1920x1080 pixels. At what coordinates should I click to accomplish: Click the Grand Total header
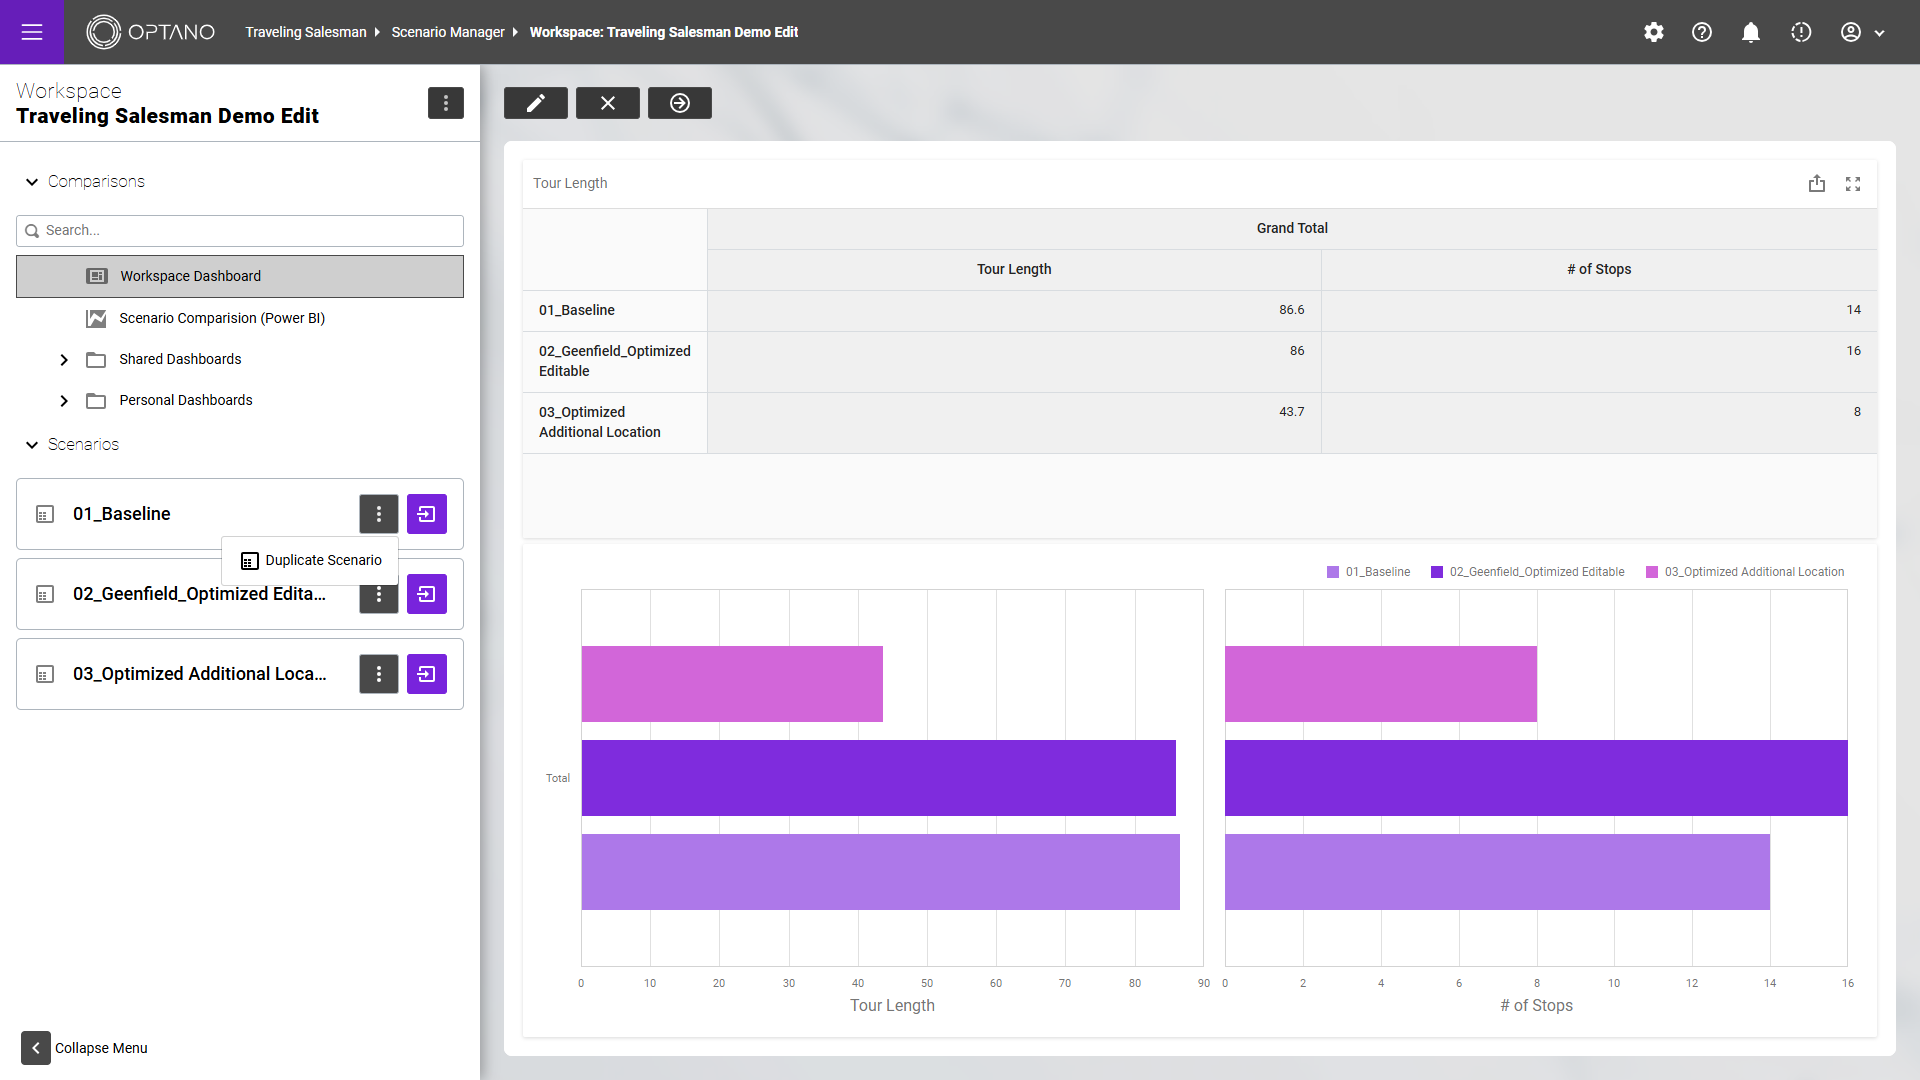1292,228
